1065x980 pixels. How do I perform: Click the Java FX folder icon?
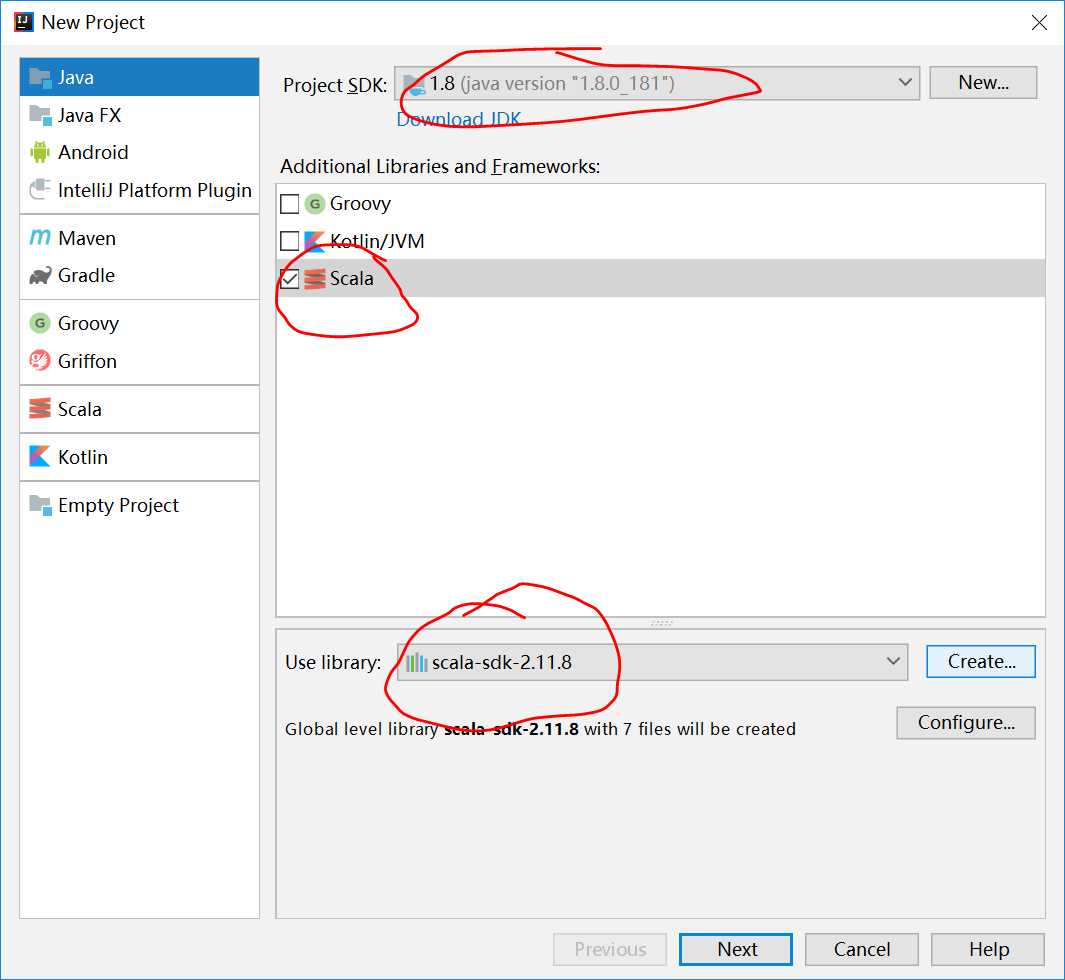[40, 115]
